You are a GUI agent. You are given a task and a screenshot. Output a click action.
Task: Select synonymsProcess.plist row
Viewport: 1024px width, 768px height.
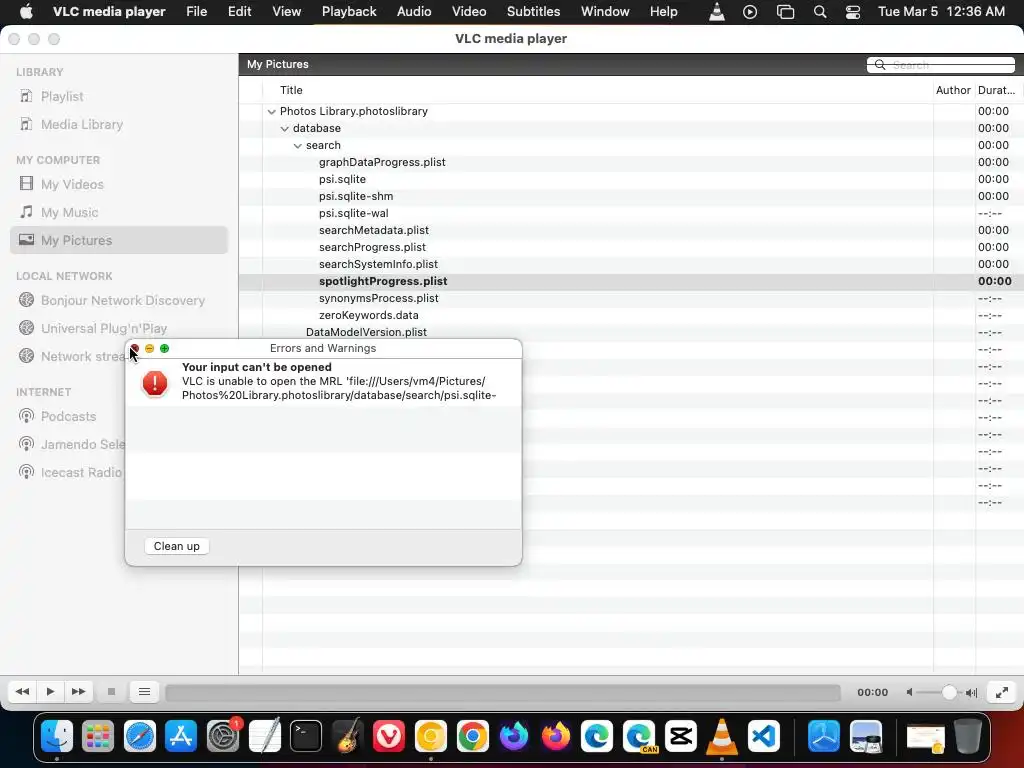[x=379, y=298]
